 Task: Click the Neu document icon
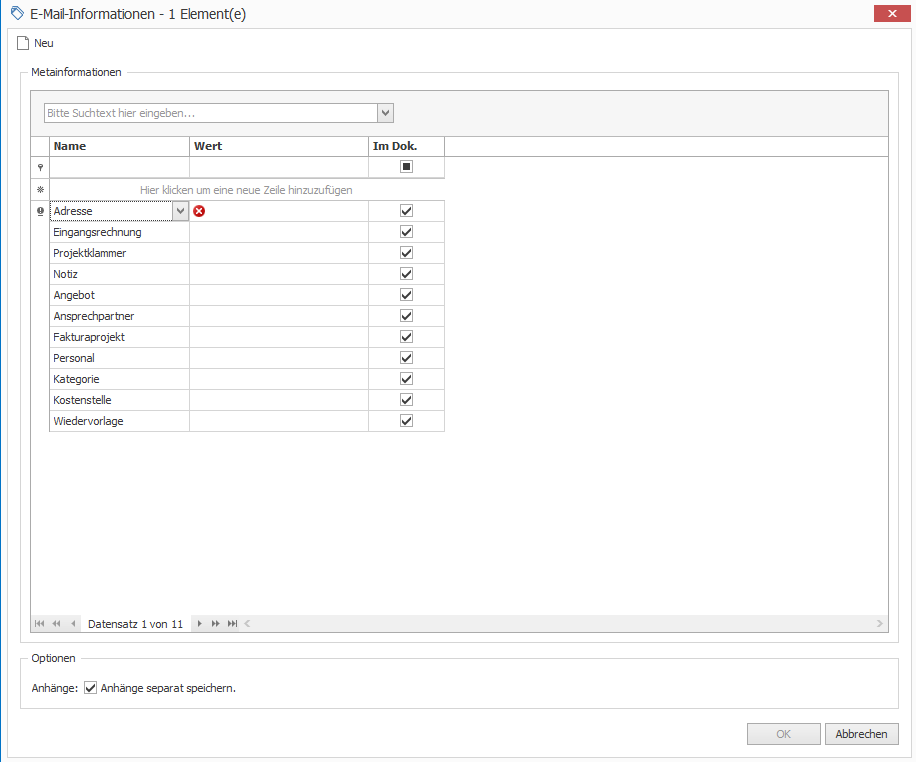pos(23,43)
